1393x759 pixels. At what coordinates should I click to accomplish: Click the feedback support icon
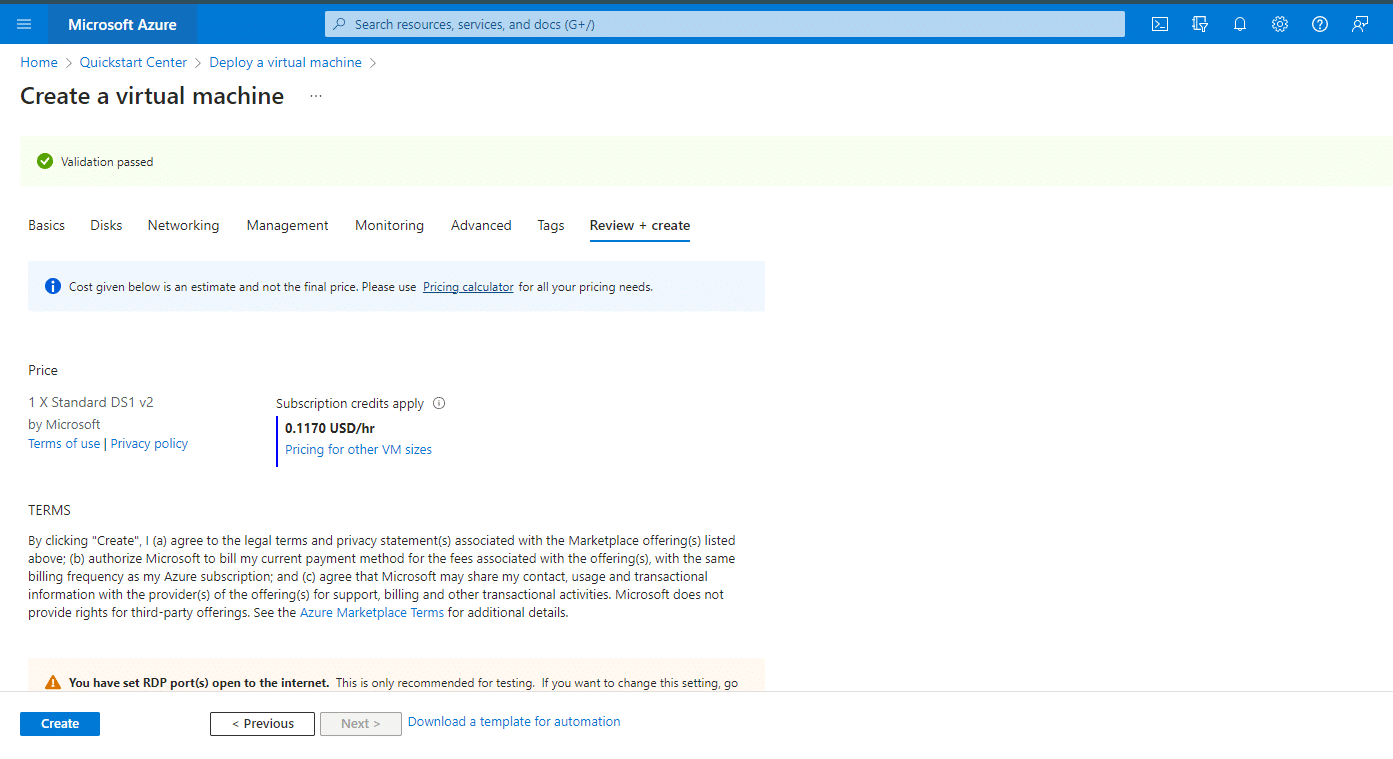pos(1359,23)
